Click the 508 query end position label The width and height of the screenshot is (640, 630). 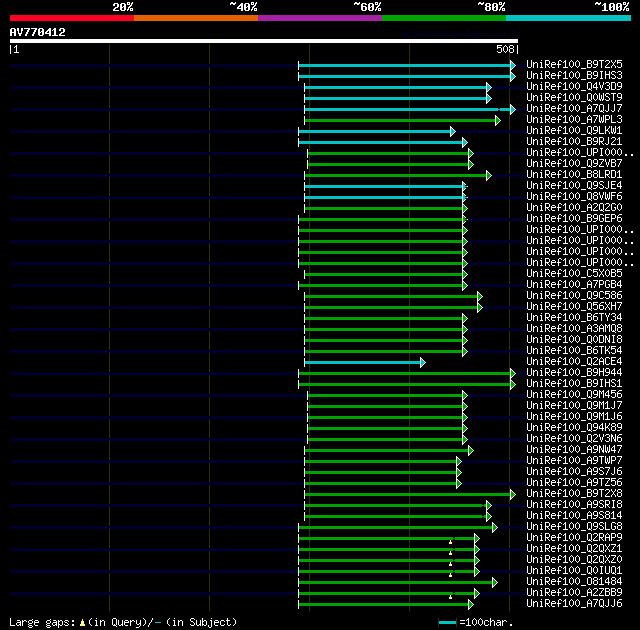(505, 49)
